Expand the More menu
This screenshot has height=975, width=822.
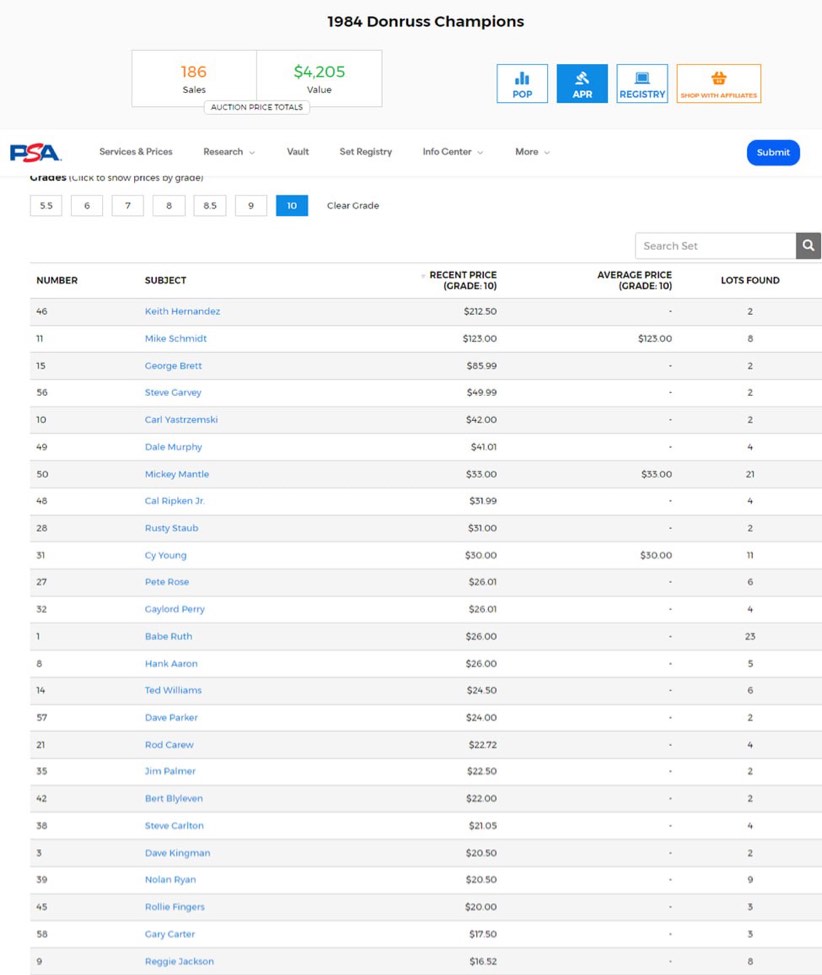[532, 152]
